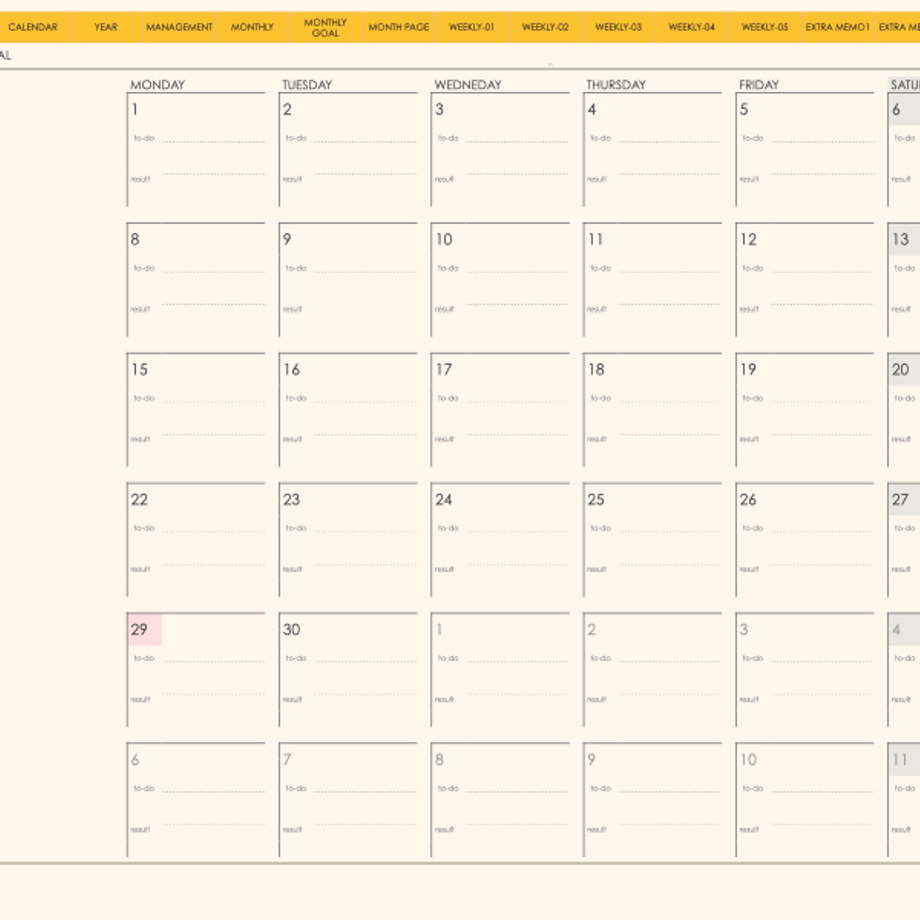Screen dimensions: 920x920
Task: Select day 5 in the Friday column
Action: pos(744,109)
